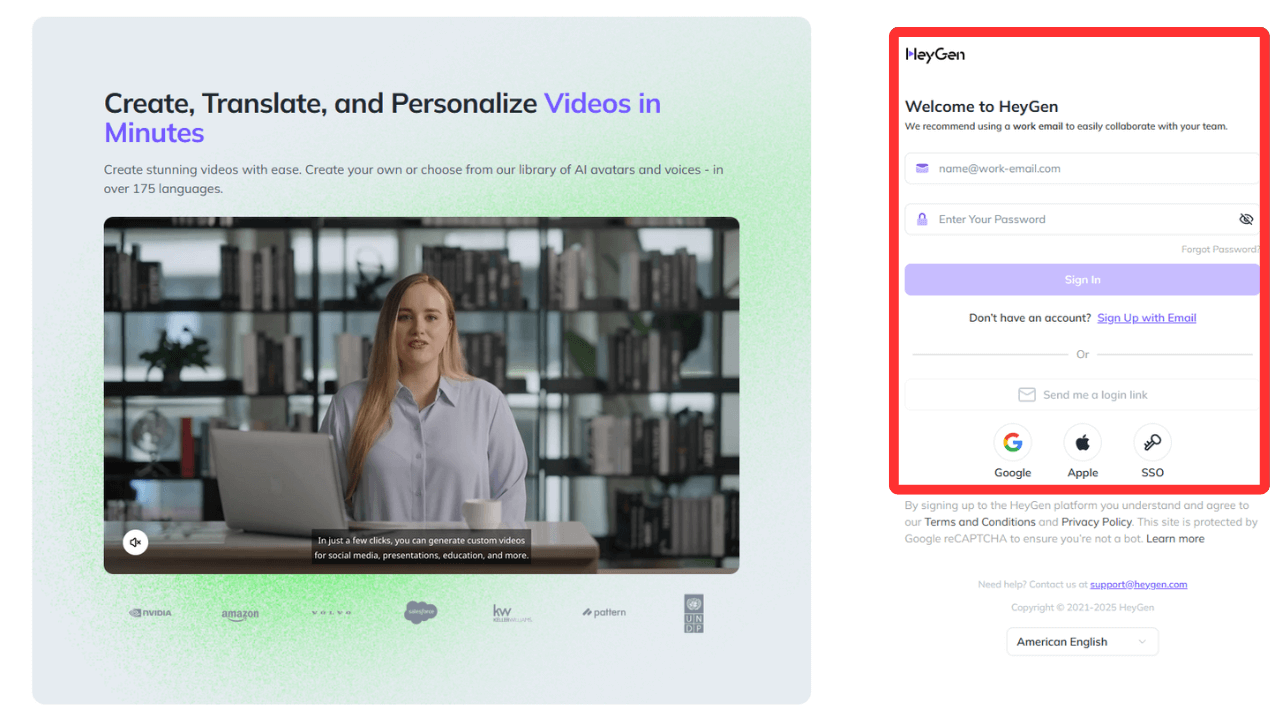
Task: Focus the Enter Your Password field
Action: click(1082, 219)
